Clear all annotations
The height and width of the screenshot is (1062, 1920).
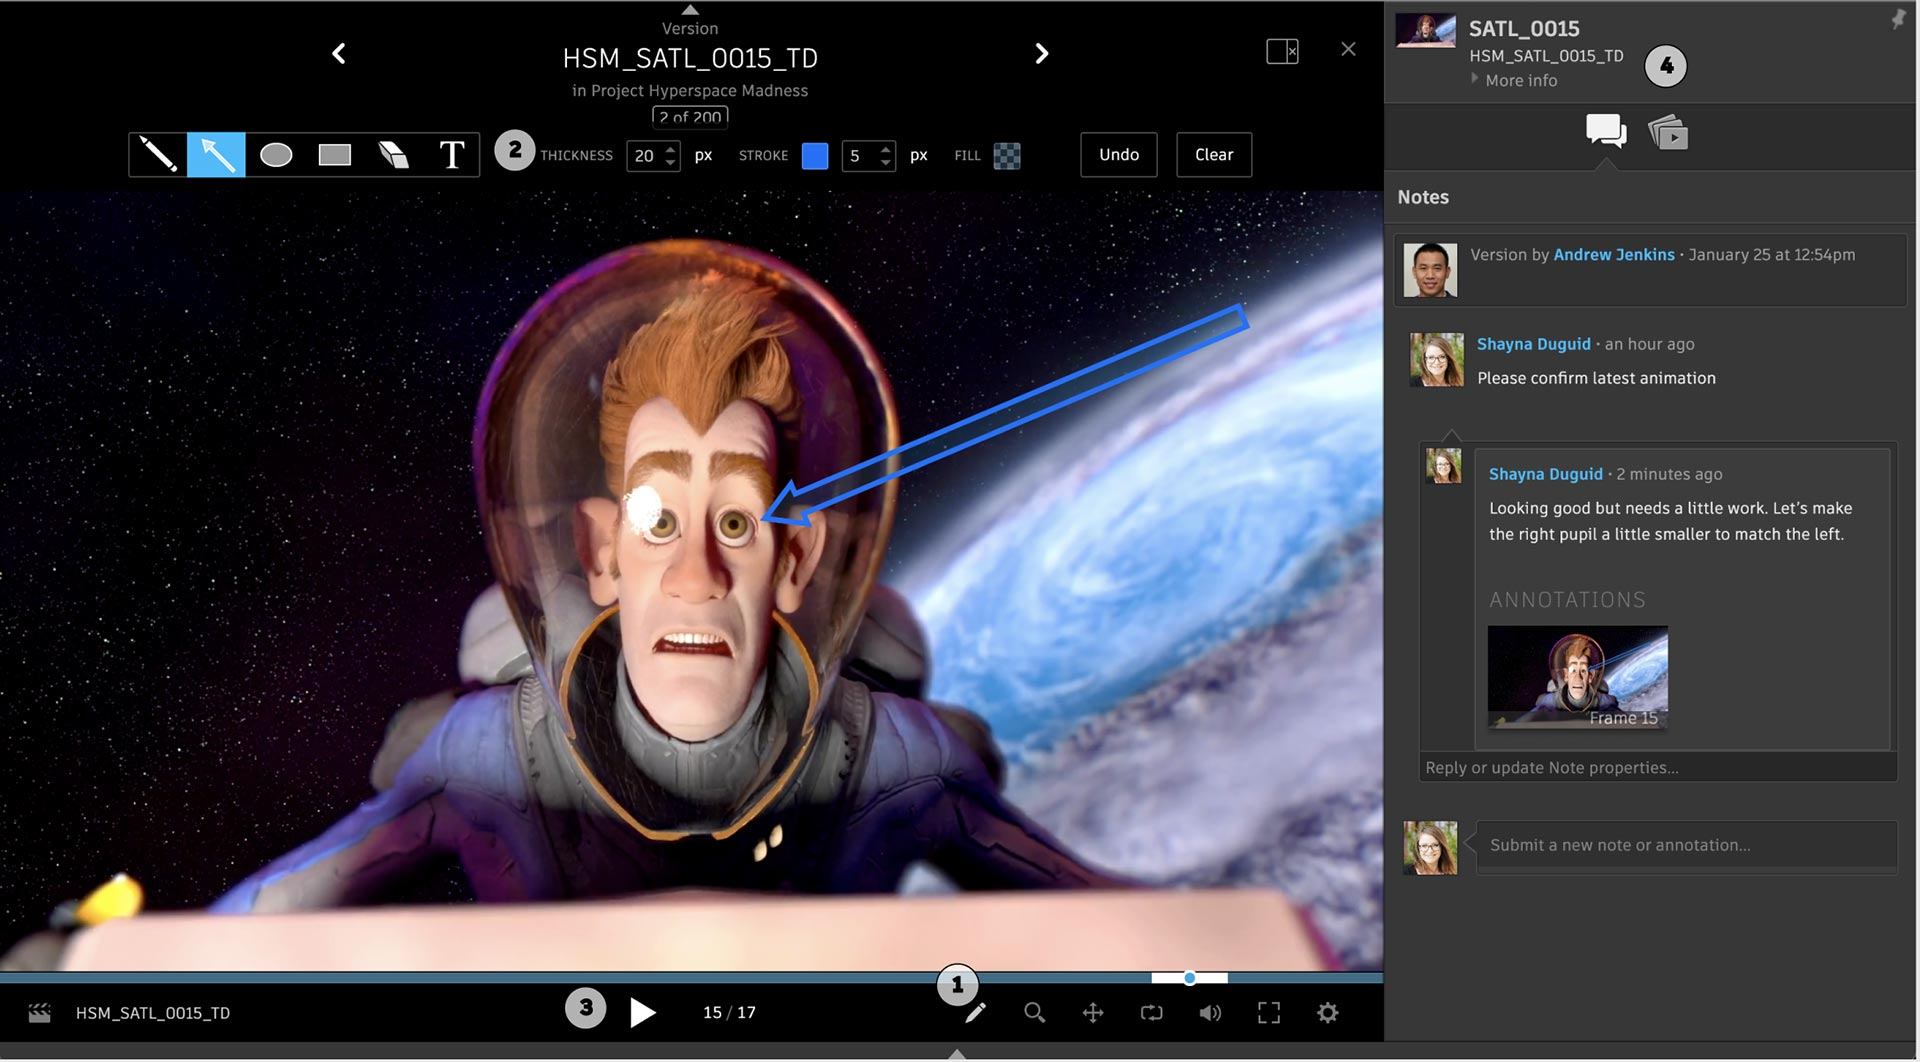tap(1214, 155)
